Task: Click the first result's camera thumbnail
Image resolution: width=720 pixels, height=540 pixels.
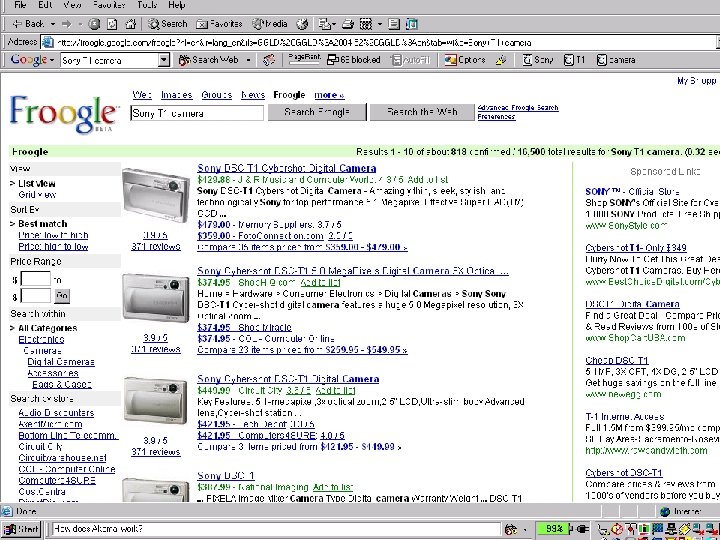Action: pyautogui.click(x=156, y=196)
